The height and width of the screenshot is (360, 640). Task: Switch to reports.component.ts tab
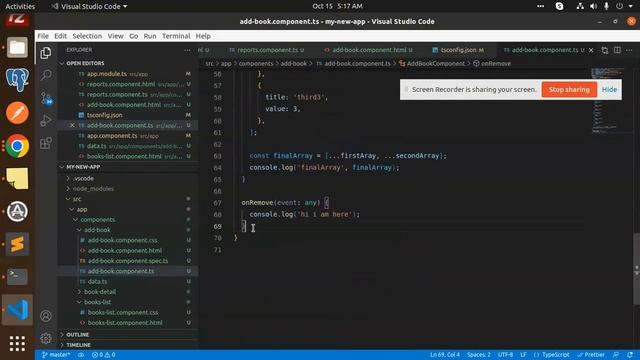click(x=267, y=50)
